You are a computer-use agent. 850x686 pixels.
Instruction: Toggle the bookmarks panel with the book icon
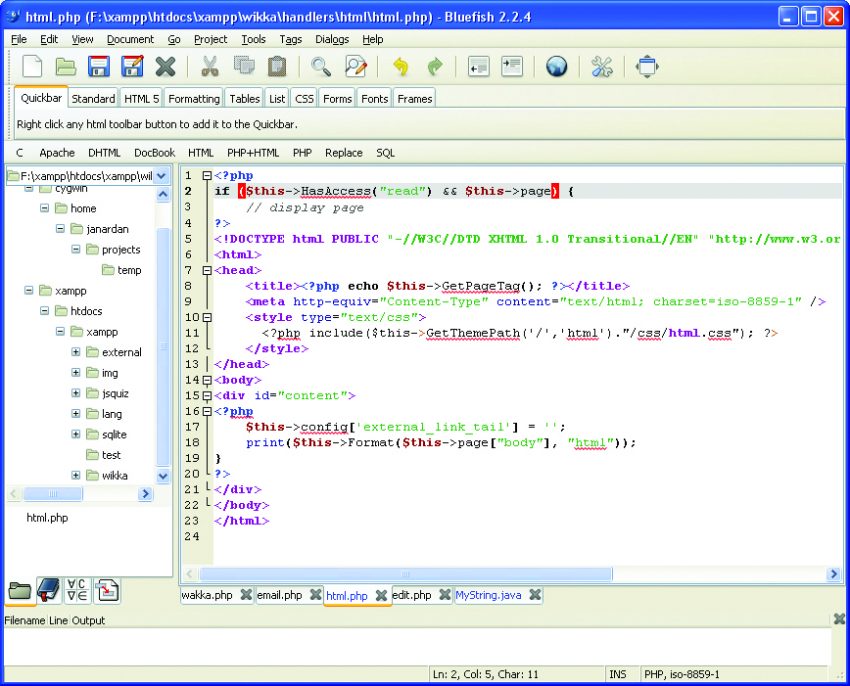click(47, 592)
